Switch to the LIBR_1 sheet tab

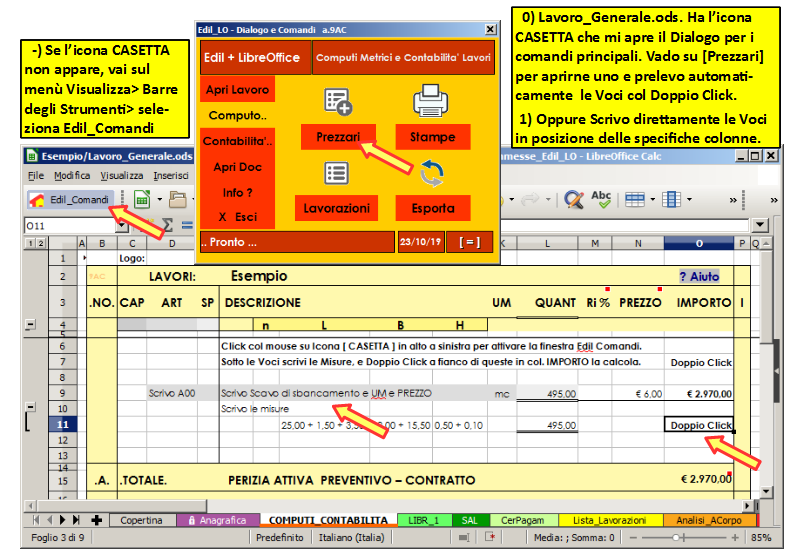point(423,520)
